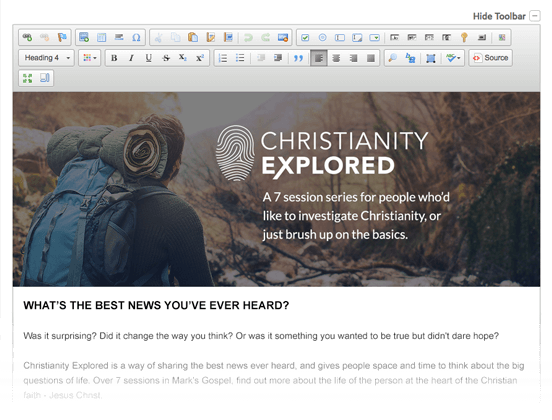The image size is (552, 420).
Task: Click the Hide Toolbar link
Action: point(499,16)
